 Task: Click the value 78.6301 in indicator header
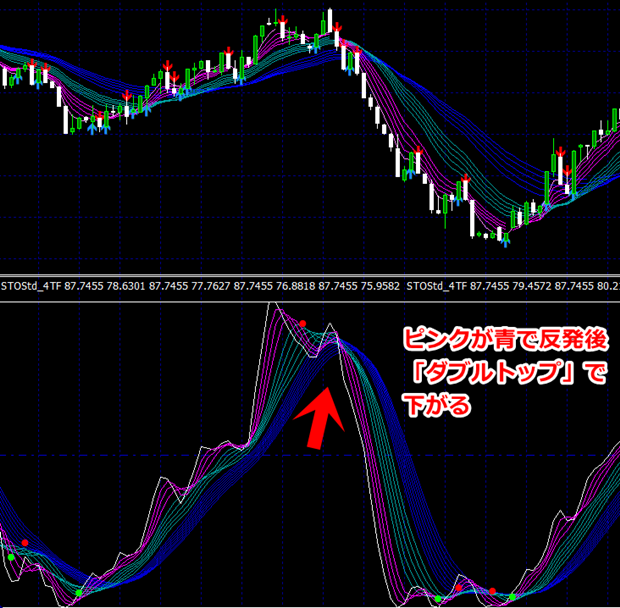(x=126, y=286)
